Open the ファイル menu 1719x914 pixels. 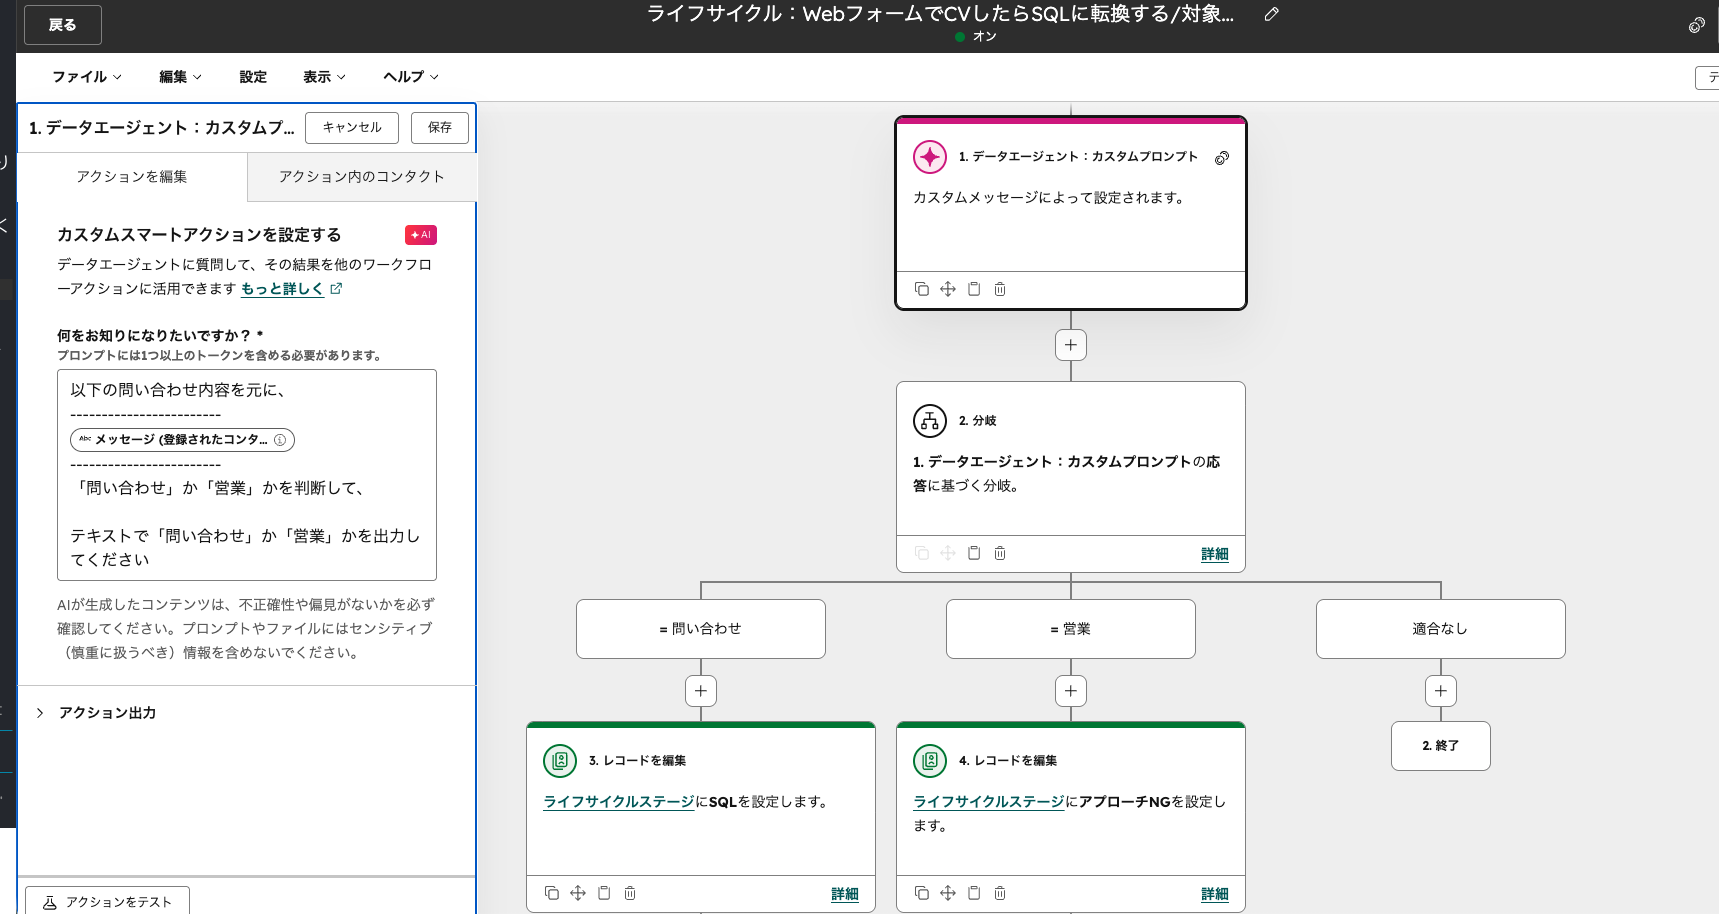pos(87,77)
